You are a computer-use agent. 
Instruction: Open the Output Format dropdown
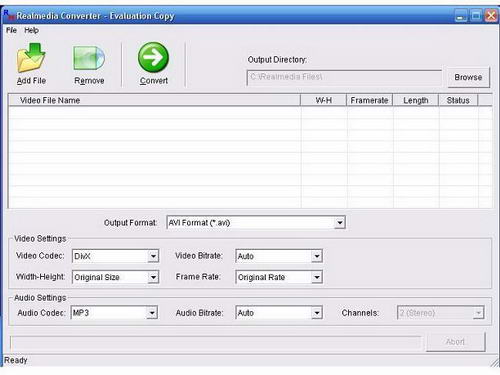coord(256,223)
